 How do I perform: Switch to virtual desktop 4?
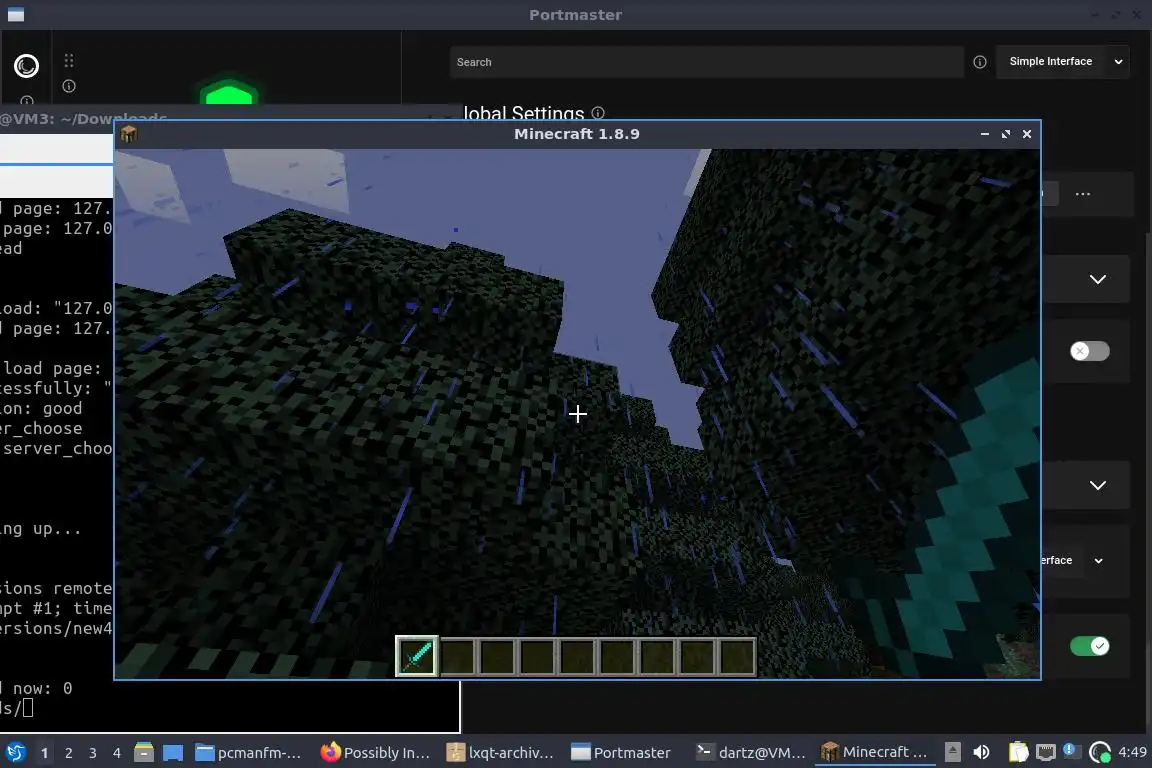click(x=117, y=753)
